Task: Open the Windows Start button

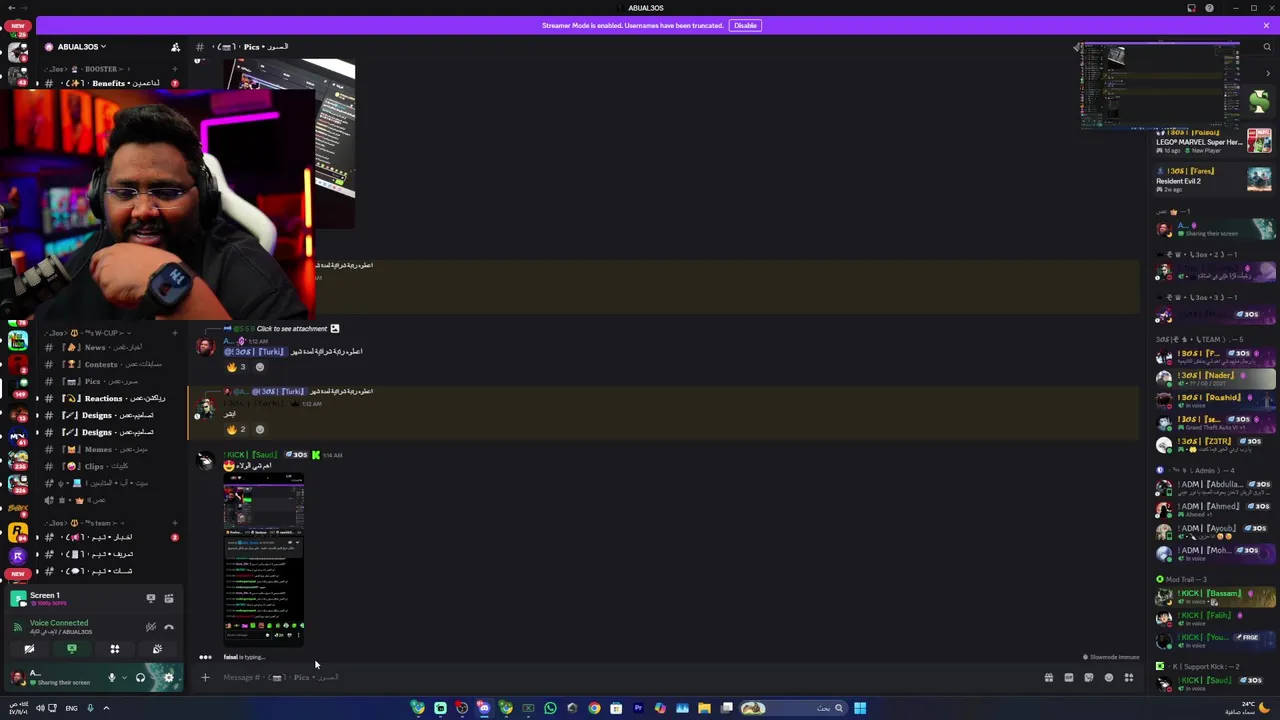Action: (x=860, y=708)
